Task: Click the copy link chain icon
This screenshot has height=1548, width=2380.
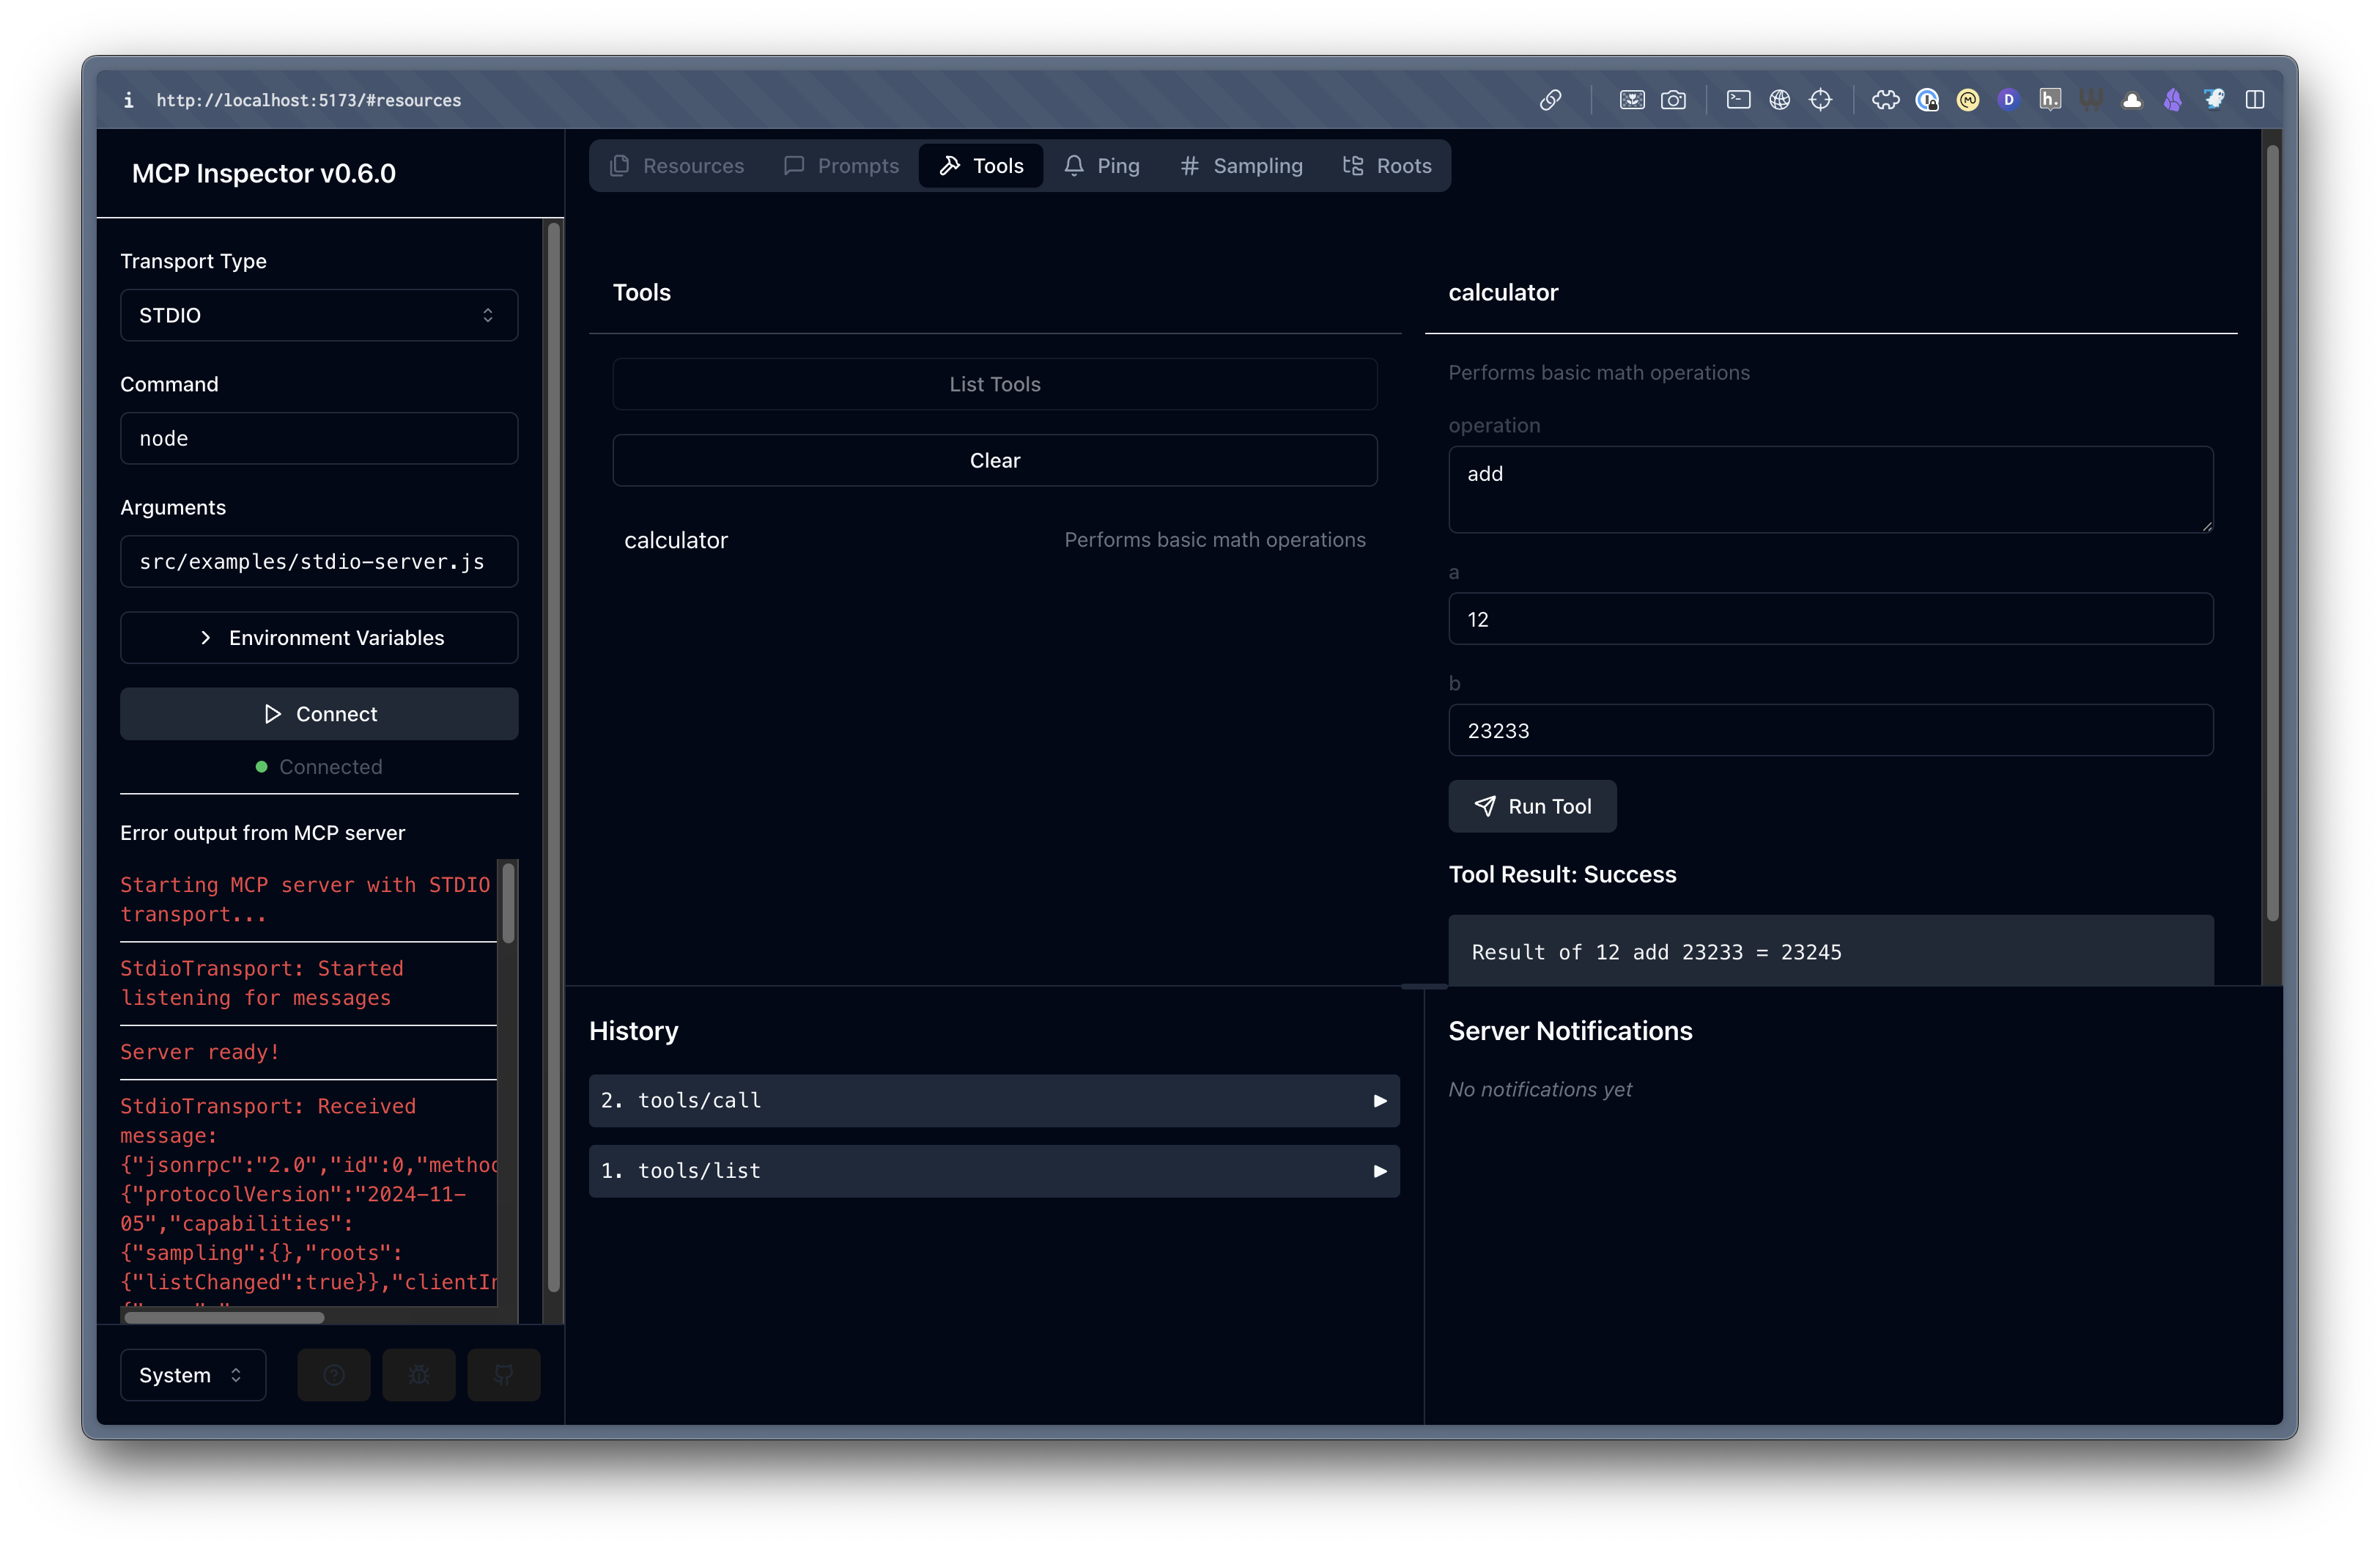Action: (x=1550, y=100)
